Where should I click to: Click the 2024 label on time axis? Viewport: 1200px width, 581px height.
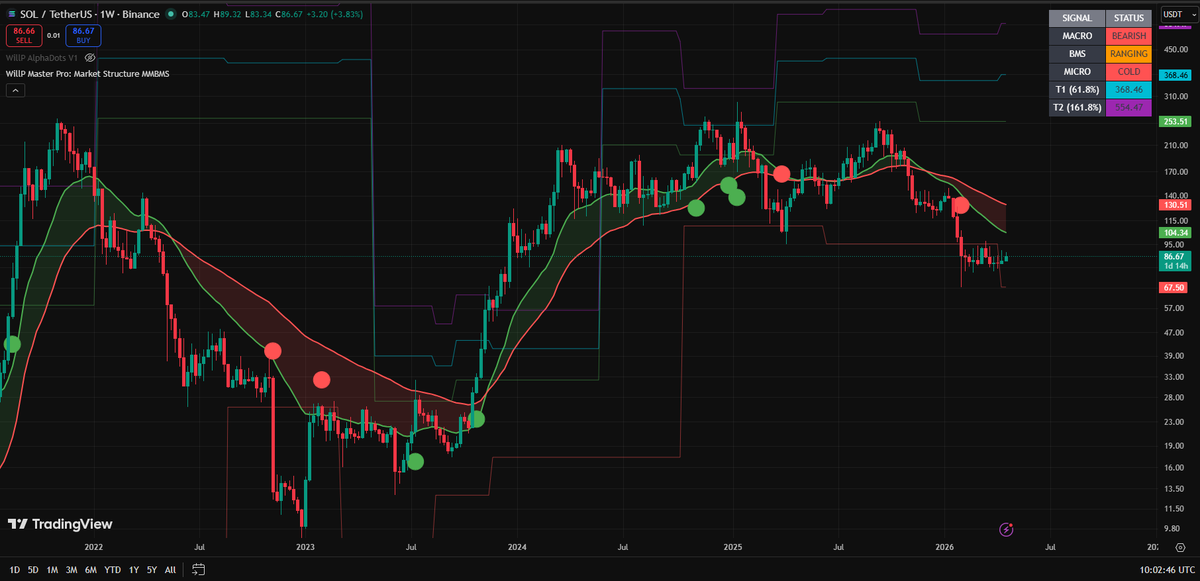(x=518, y=548)
